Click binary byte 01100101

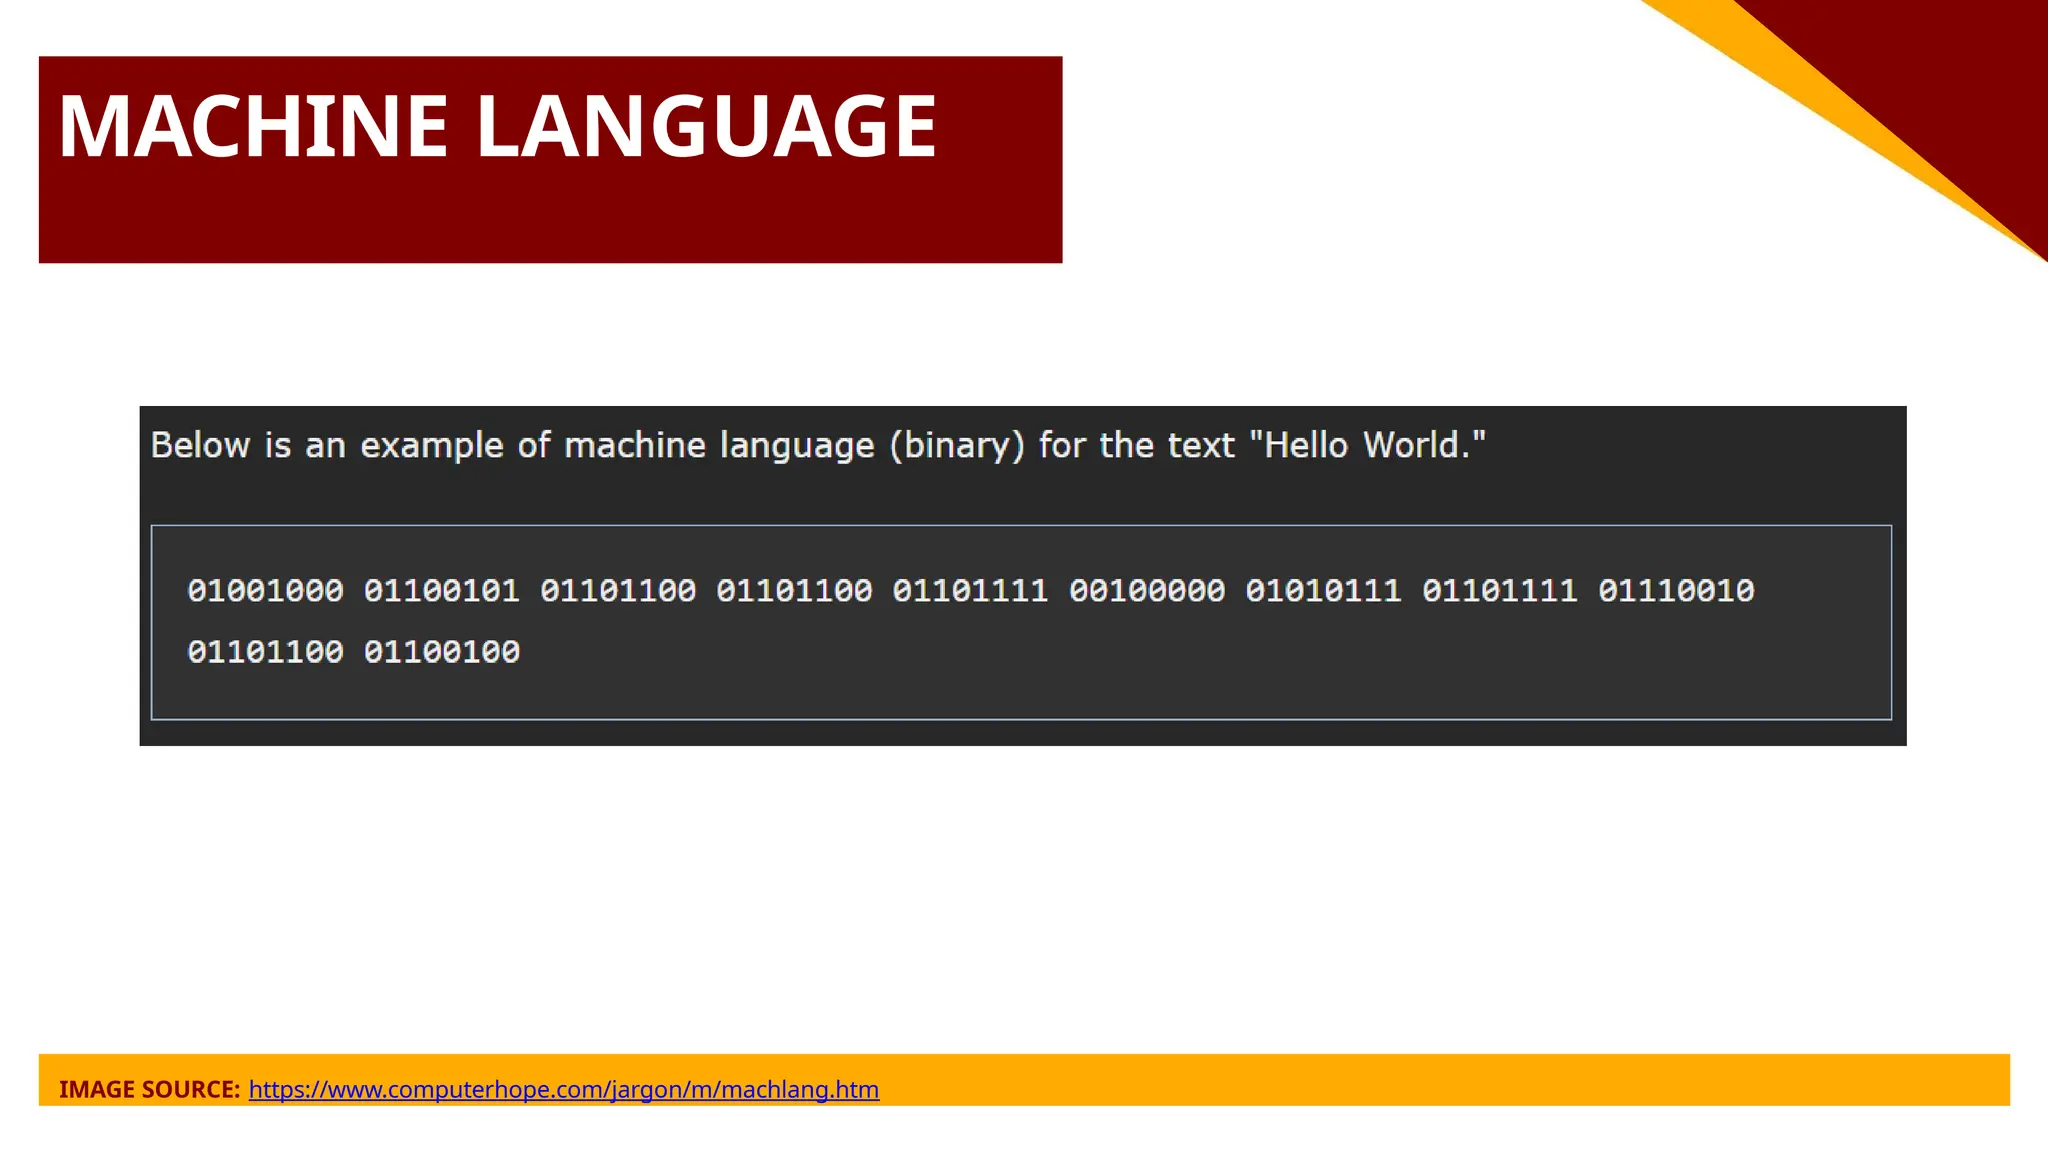coord(441,591)
